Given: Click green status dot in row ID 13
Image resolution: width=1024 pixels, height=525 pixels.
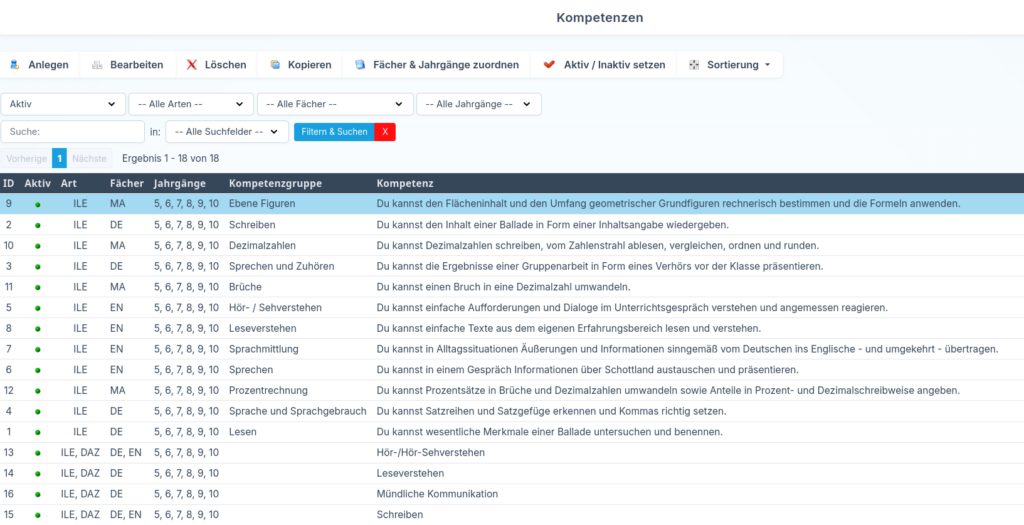Looking at the screenshot, I should coord(38,453).
